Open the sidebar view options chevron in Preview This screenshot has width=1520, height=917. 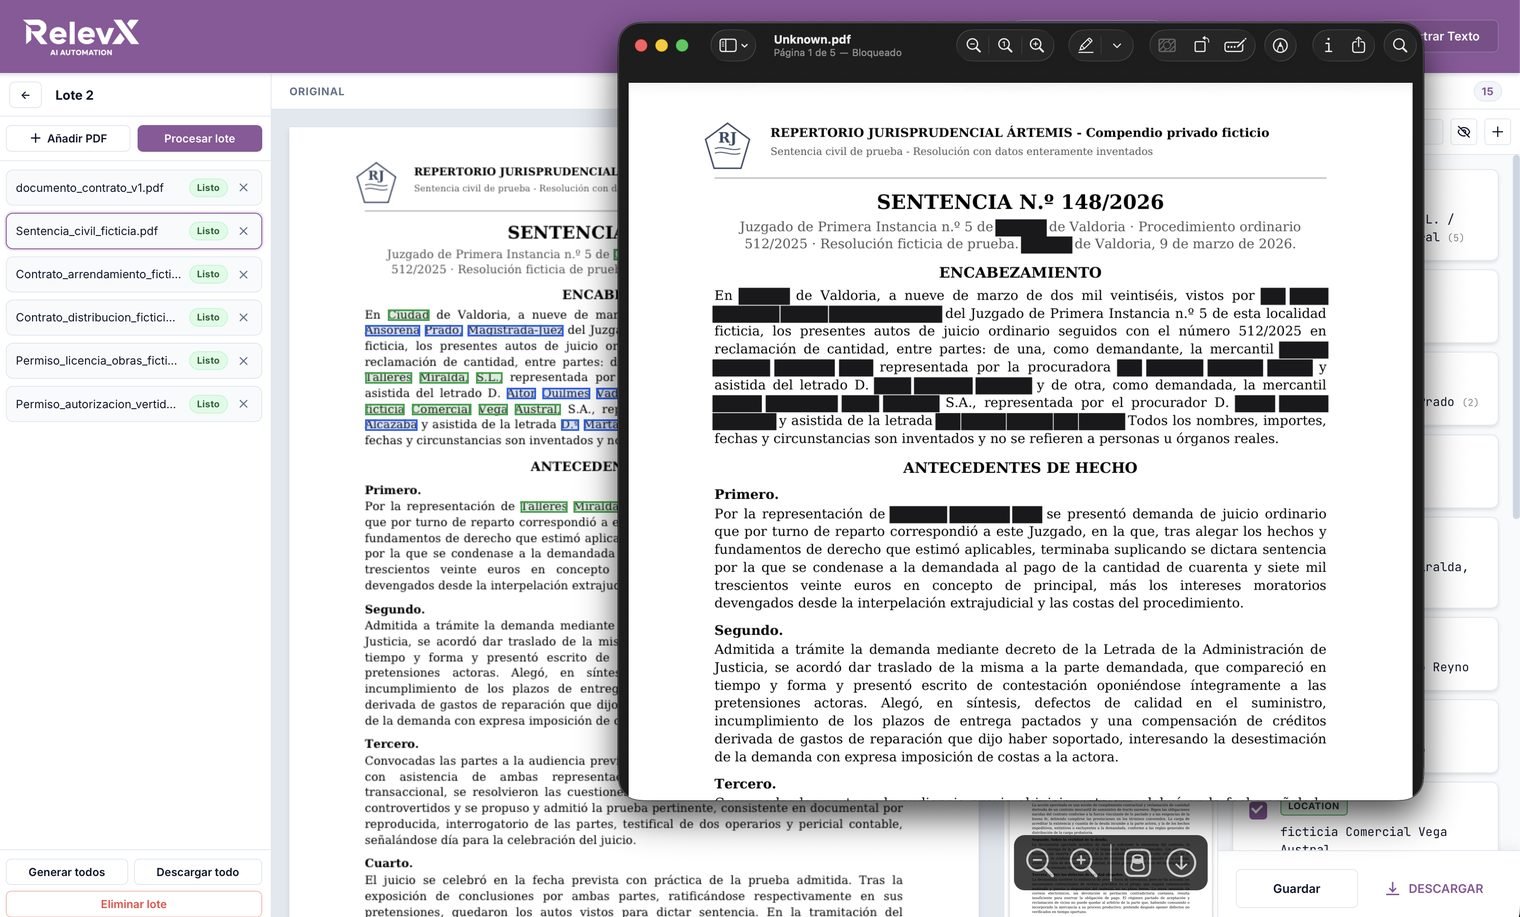coord(745,45)
